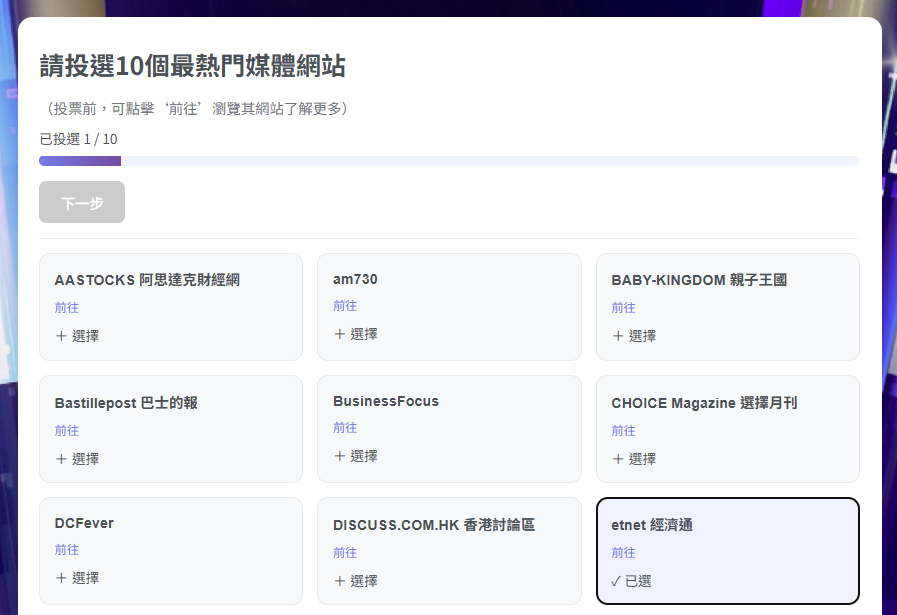The height and width of the screenshot is (615, 897).
Task: Select AASTOCKS 阿思達克財經網 with the plus option
Action: 77,336
